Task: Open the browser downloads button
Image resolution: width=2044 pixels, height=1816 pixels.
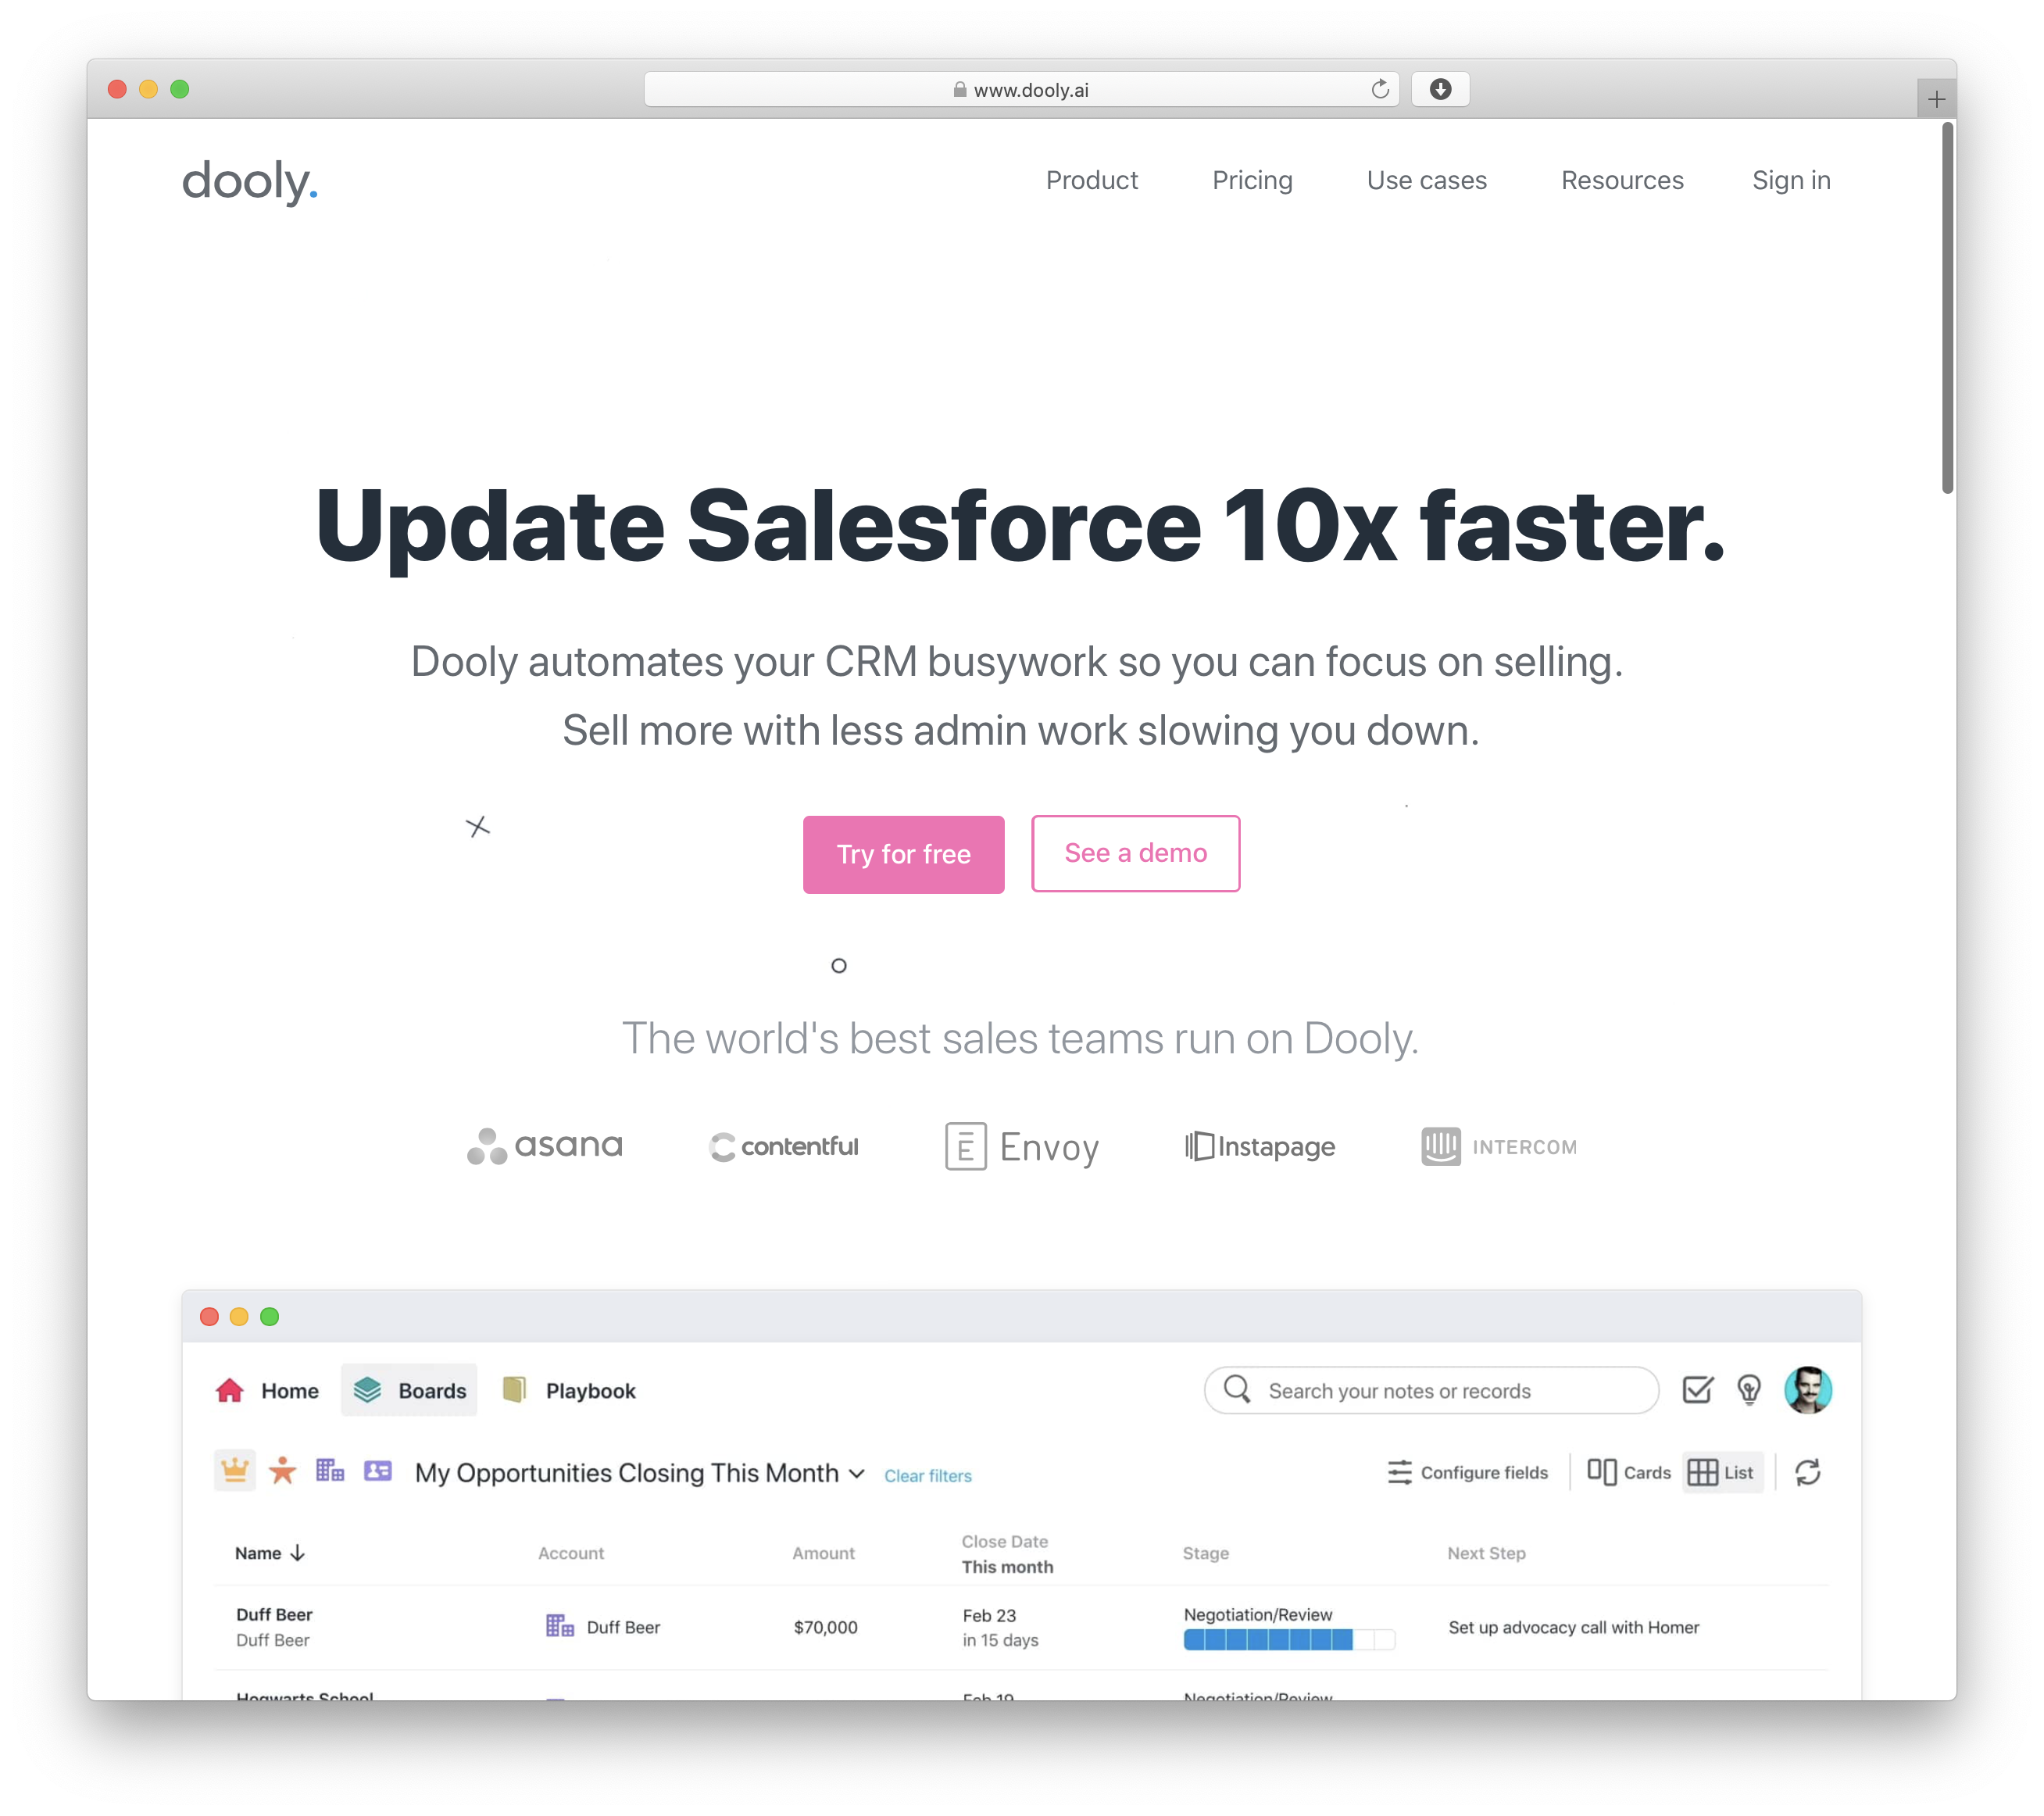Action: [x=1440, y=89]
